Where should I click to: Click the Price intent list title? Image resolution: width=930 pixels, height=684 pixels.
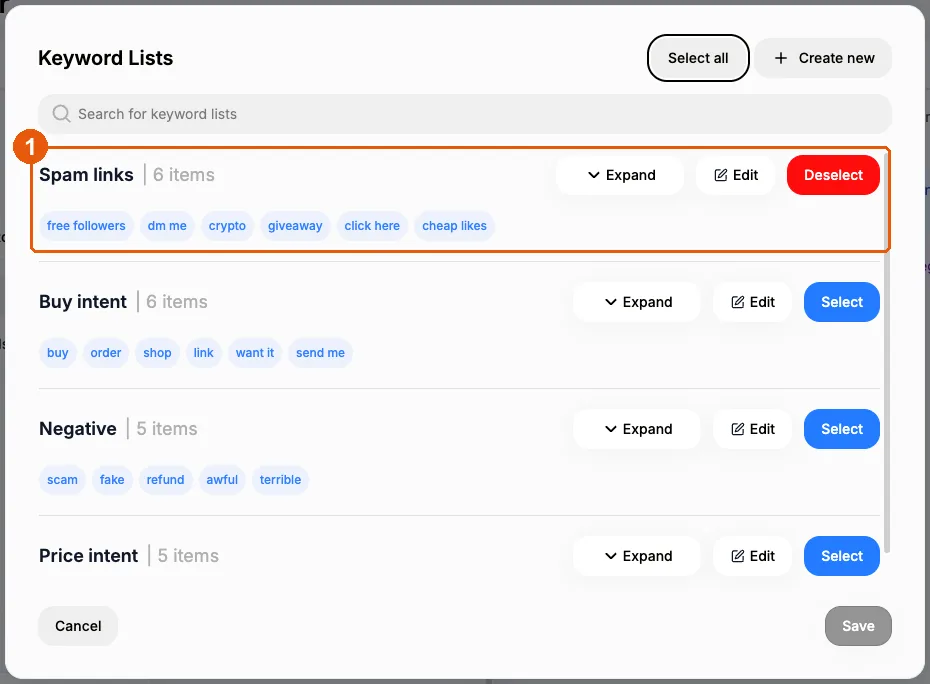88,556
